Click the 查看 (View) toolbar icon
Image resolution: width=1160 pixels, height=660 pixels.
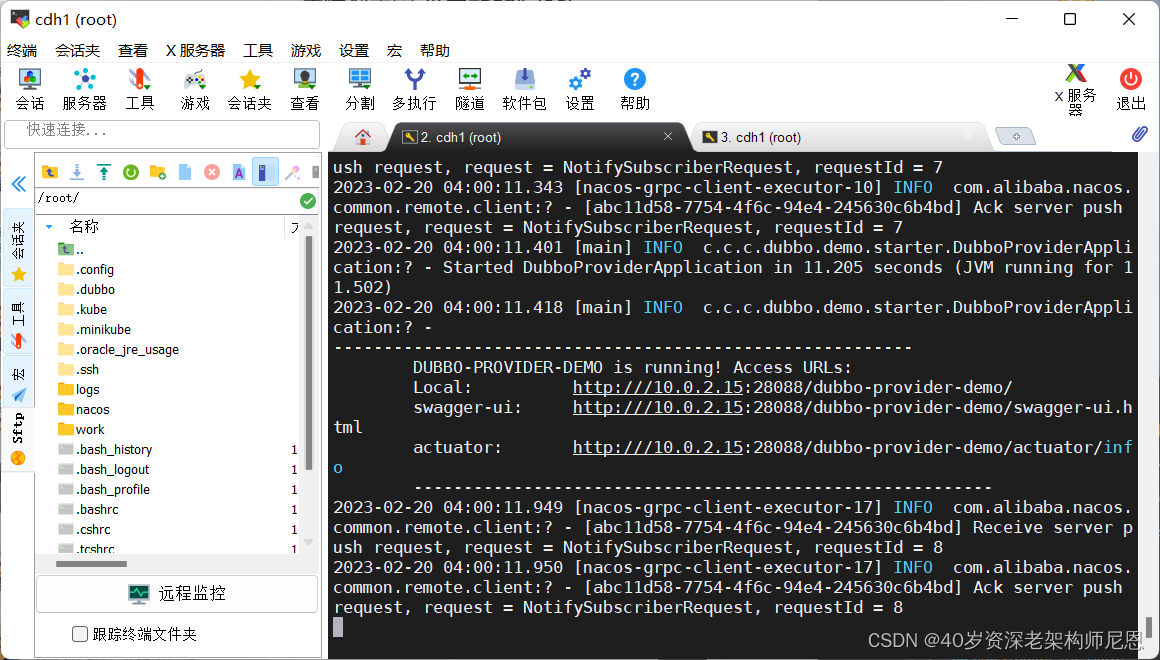(304, 89)
